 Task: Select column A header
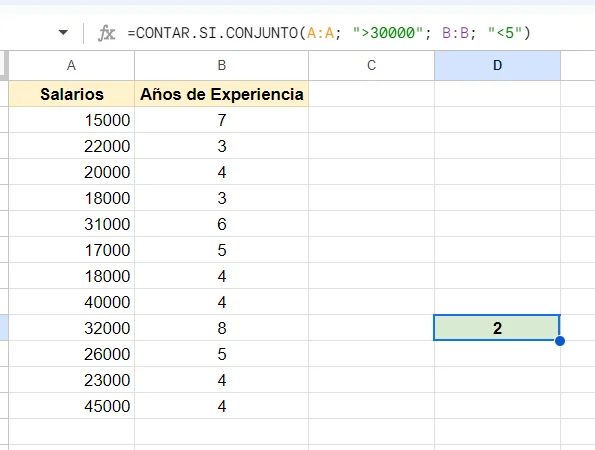(x=71, y=65)
